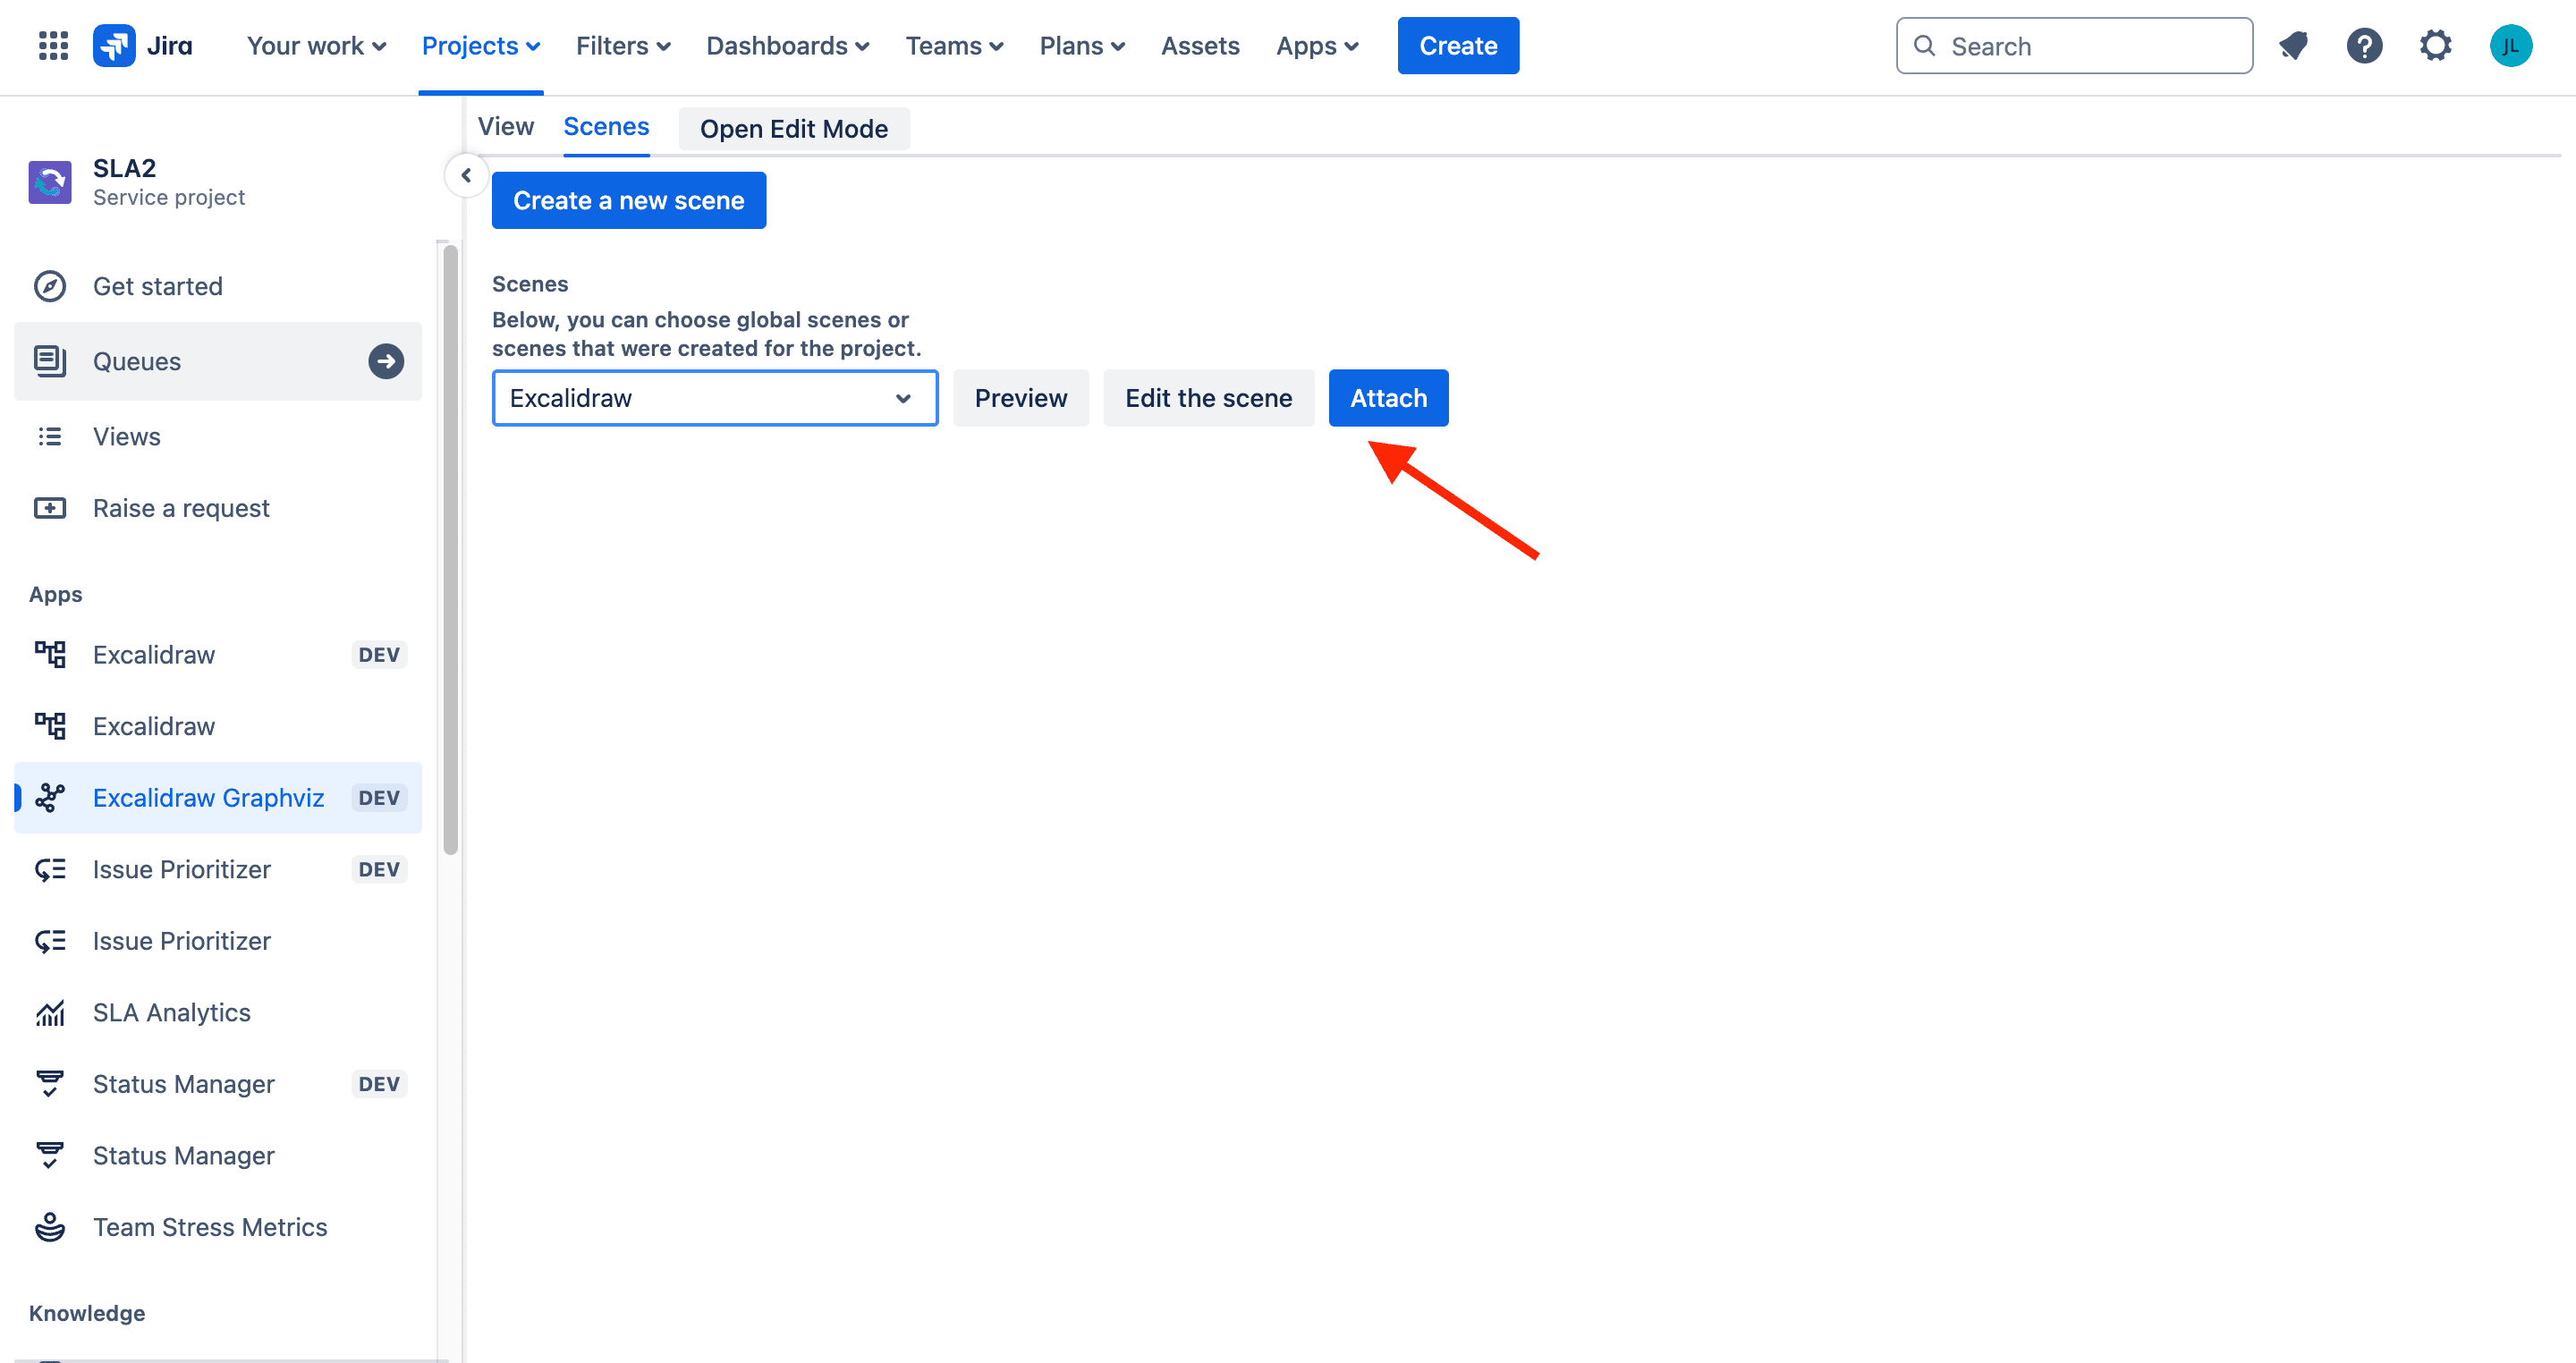Click the Team Stress Metrics icon
Image resolution: width=2576 pixels, height=1363 pixels.
coord(50,1227)
